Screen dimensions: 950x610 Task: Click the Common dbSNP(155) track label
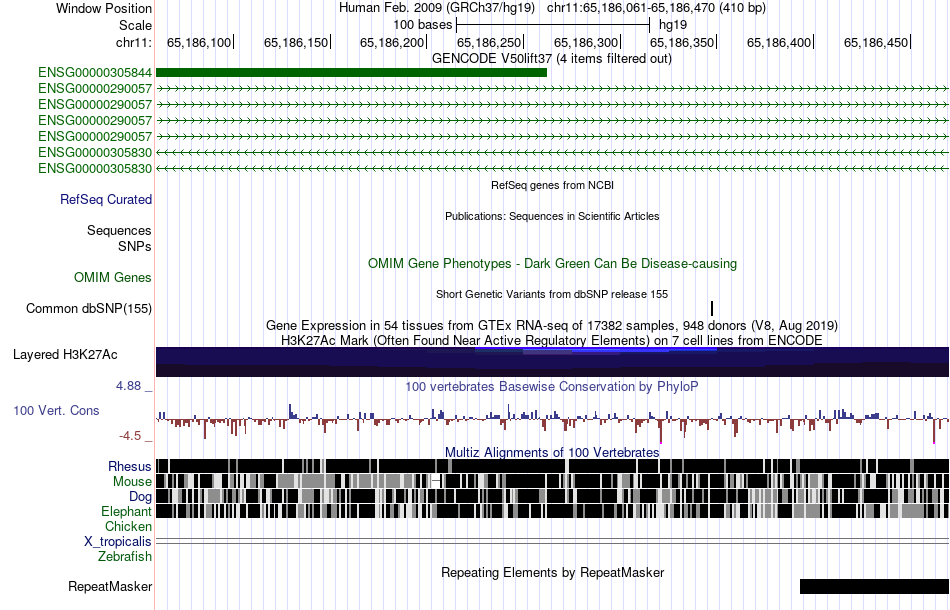(88, 308)
